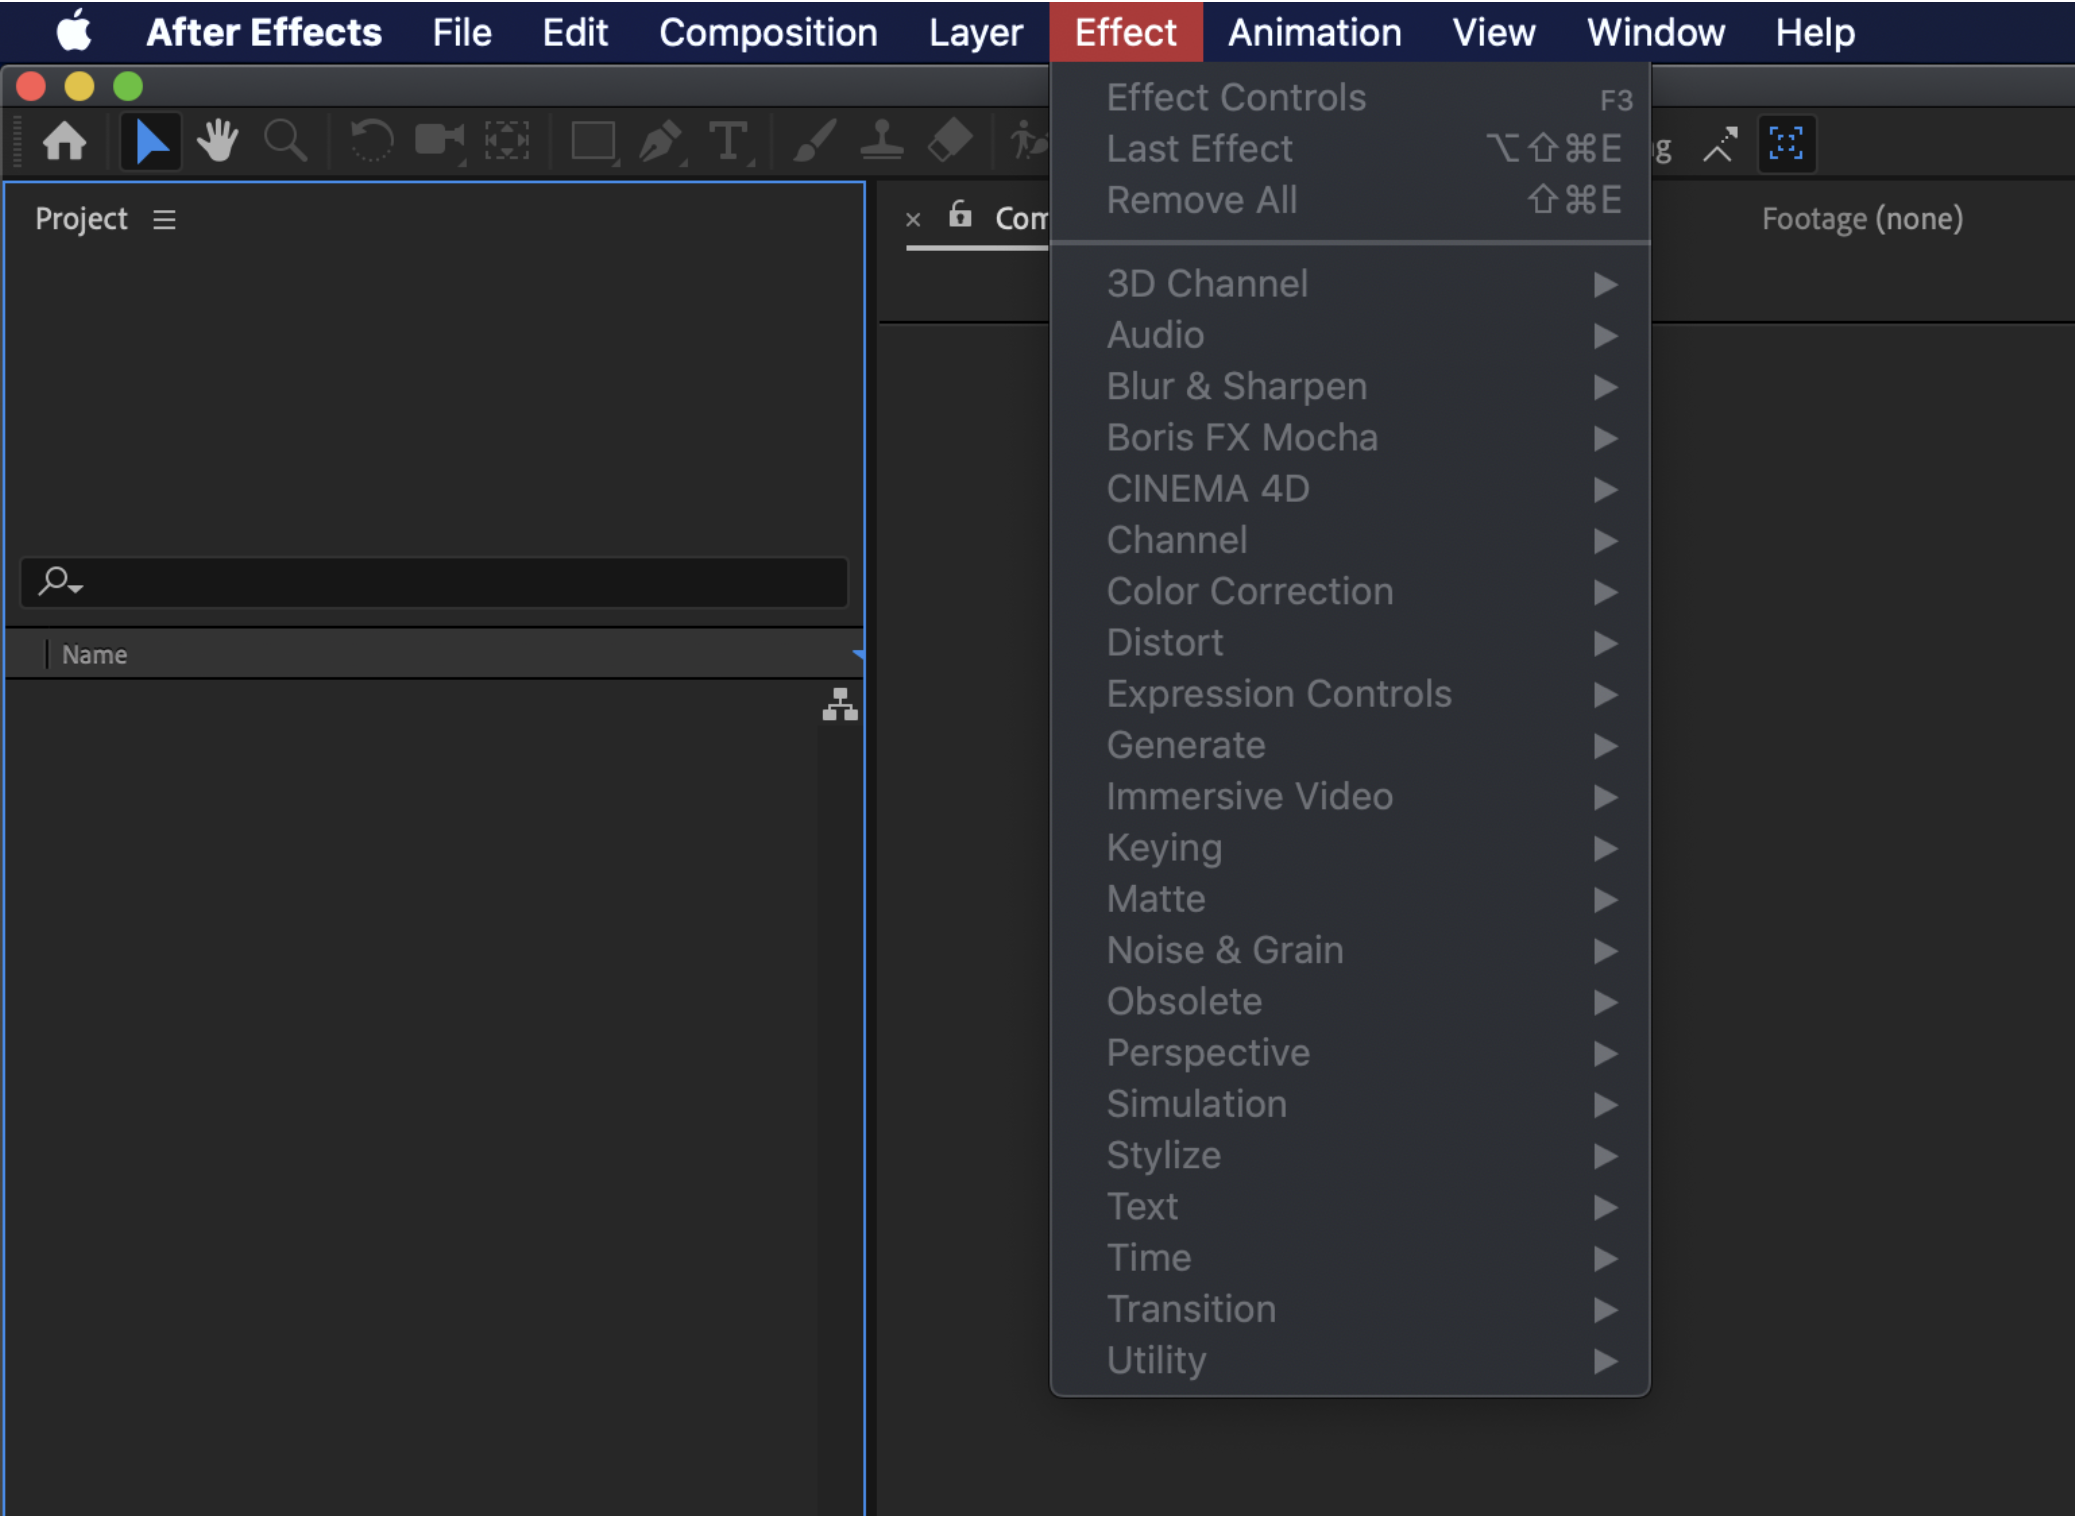Expand the 3D Channel submenu
The width and height of the screenshot is (2078, 1518).
click(x=1350, y=284)
